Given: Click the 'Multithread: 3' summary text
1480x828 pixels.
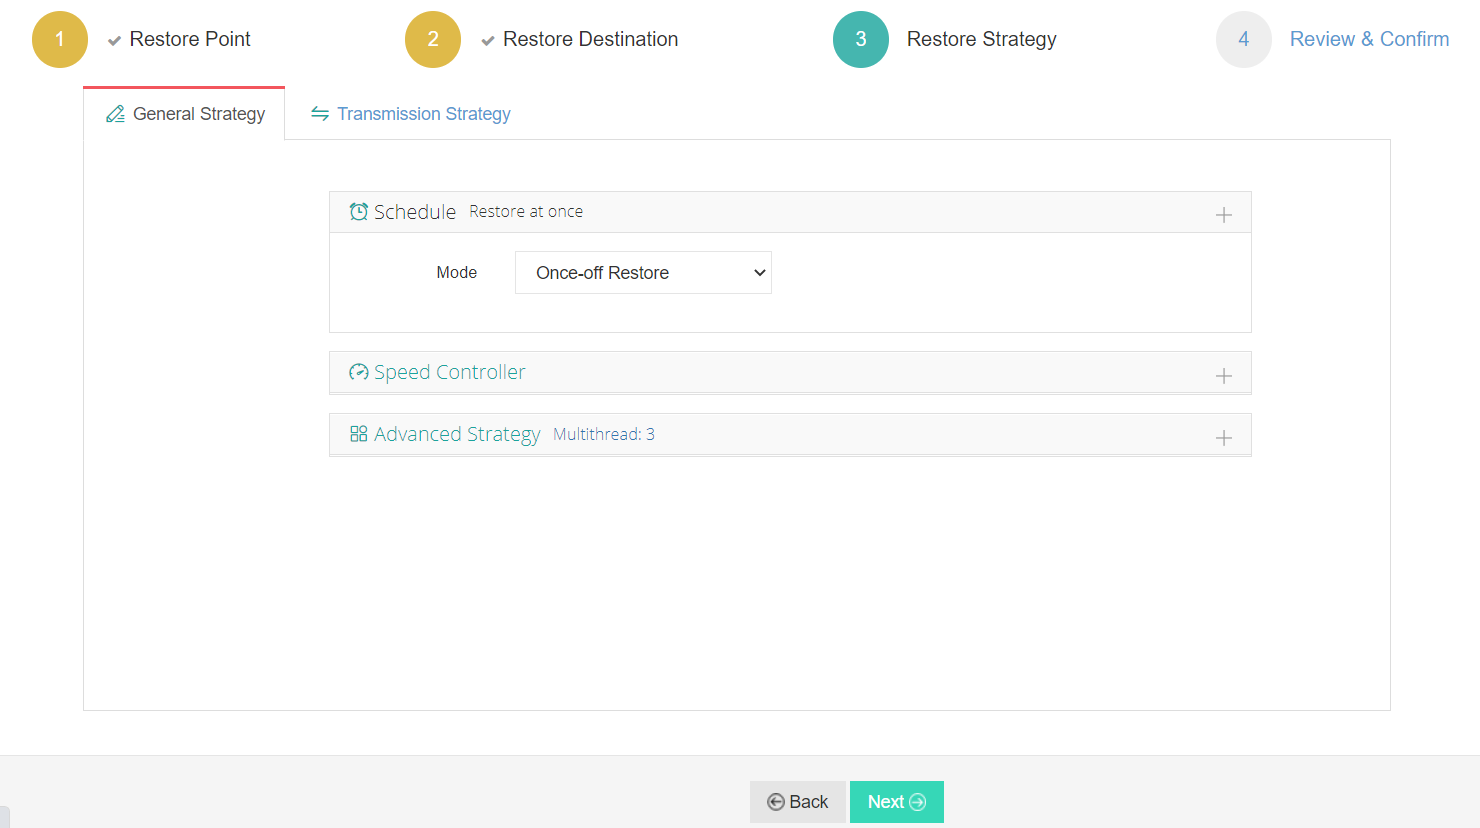Looking at the screenshot, I should 604,434.
